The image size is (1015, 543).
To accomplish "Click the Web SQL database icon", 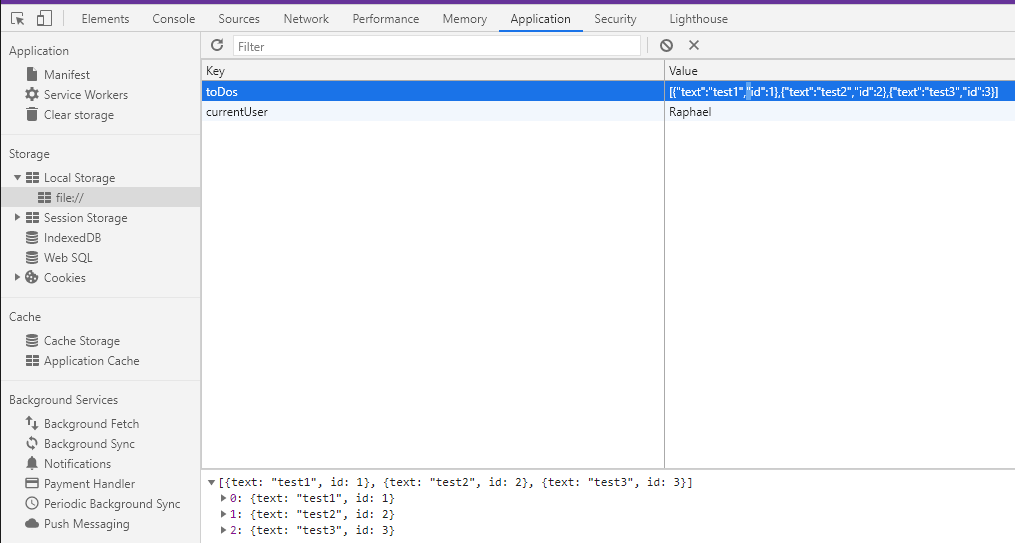I will (x=32, y=258).
